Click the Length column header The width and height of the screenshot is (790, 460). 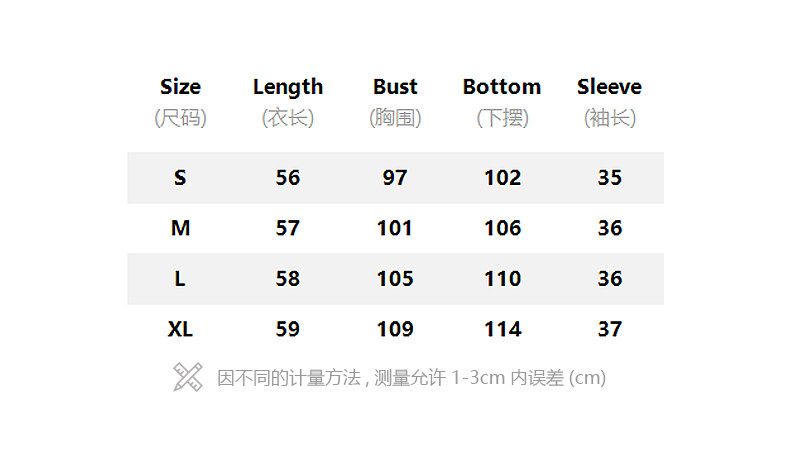coord(288,87)
